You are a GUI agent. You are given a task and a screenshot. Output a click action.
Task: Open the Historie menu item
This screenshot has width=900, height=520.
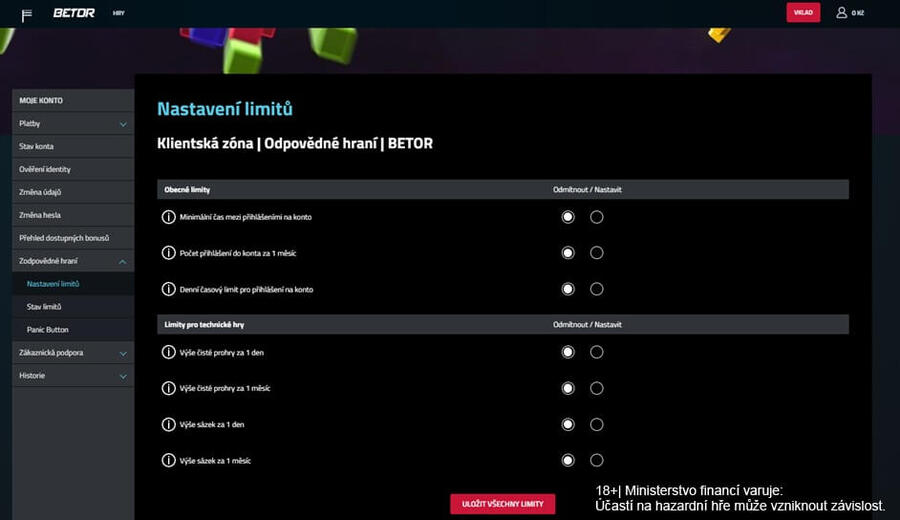(x=73, y=376)
